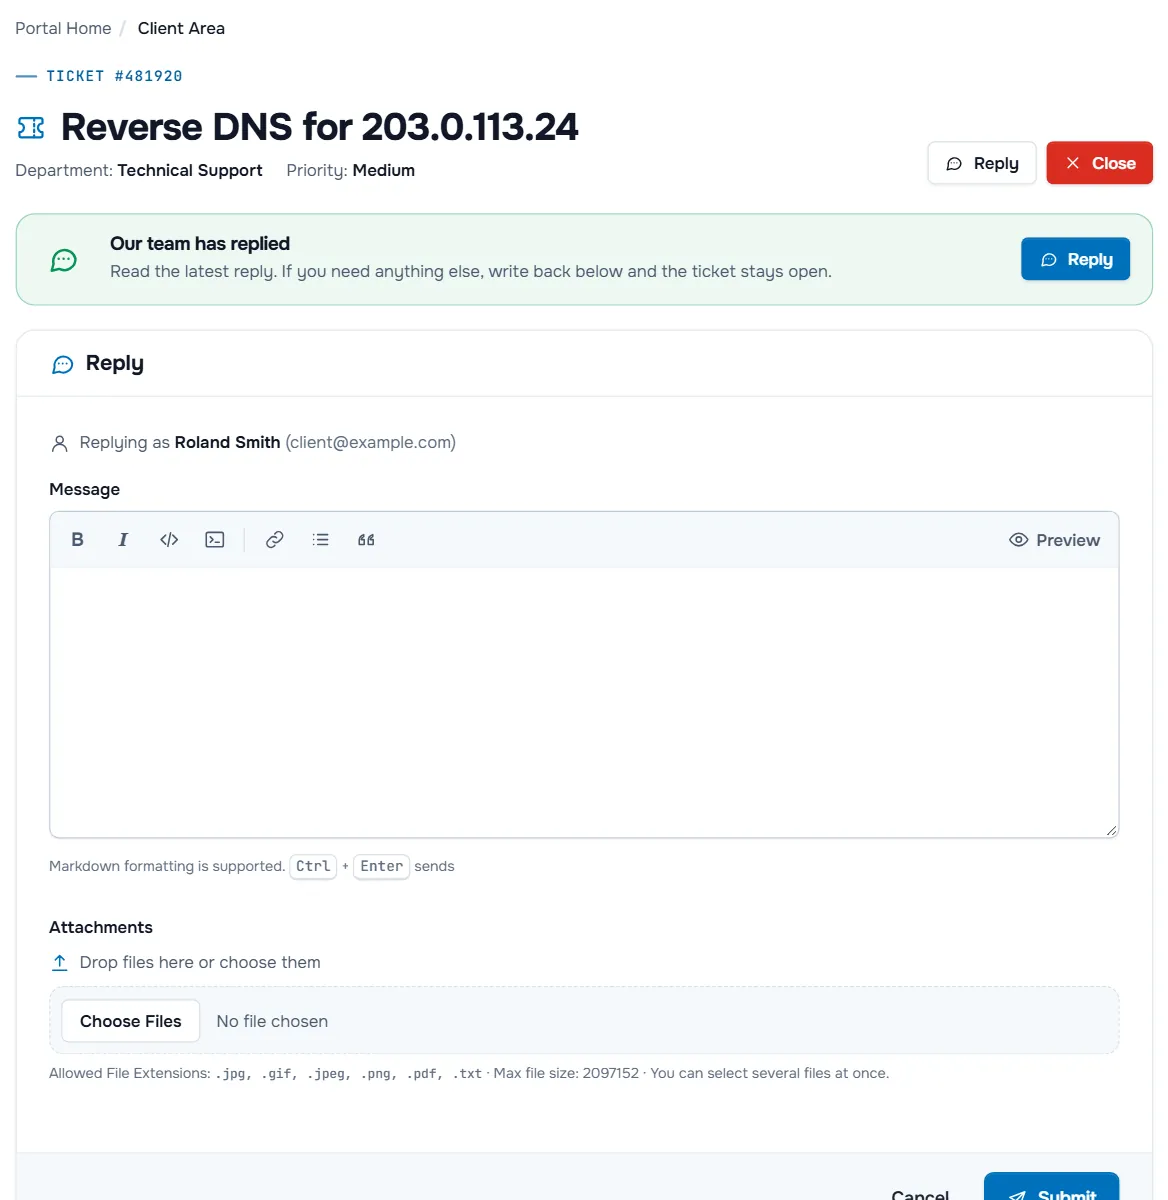Click the 'Technical Support' department value

[190, 170]
